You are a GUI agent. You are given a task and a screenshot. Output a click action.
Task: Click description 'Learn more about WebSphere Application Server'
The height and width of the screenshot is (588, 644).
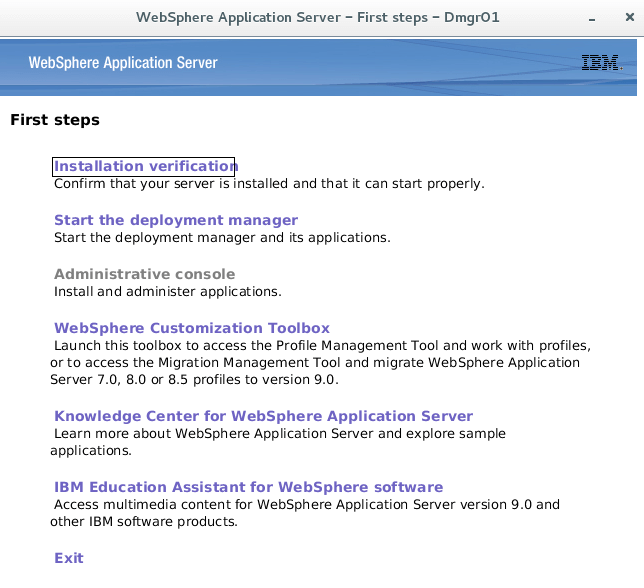click(214, 434)
